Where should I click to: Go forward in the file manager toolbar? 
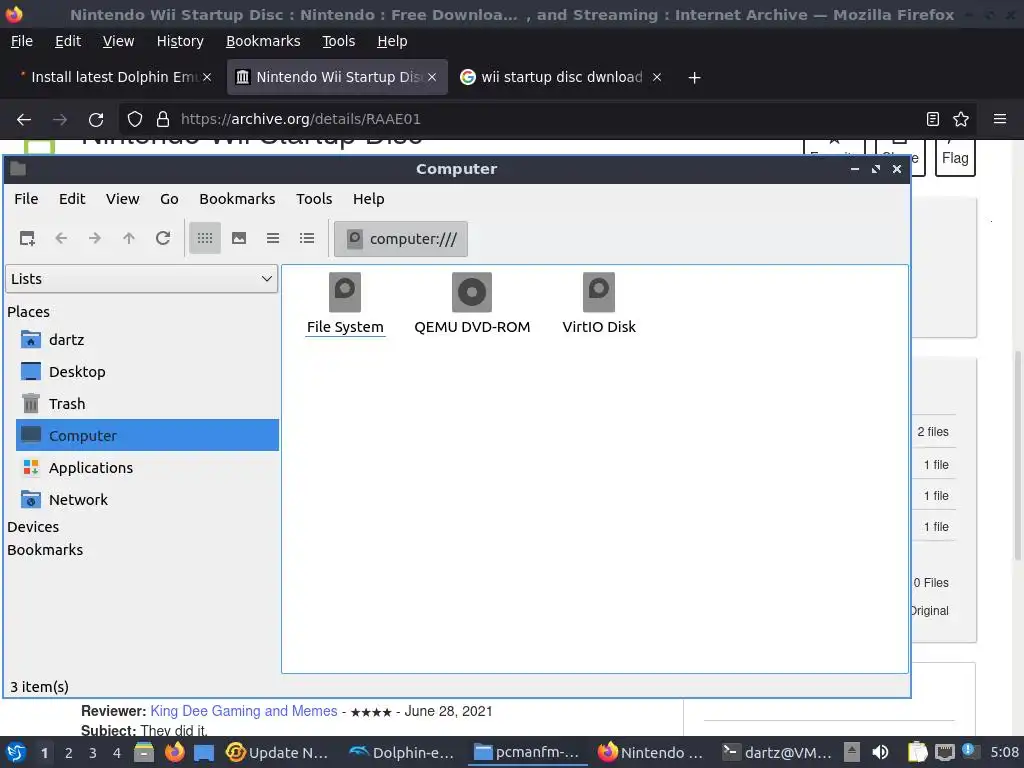[95, 238]
